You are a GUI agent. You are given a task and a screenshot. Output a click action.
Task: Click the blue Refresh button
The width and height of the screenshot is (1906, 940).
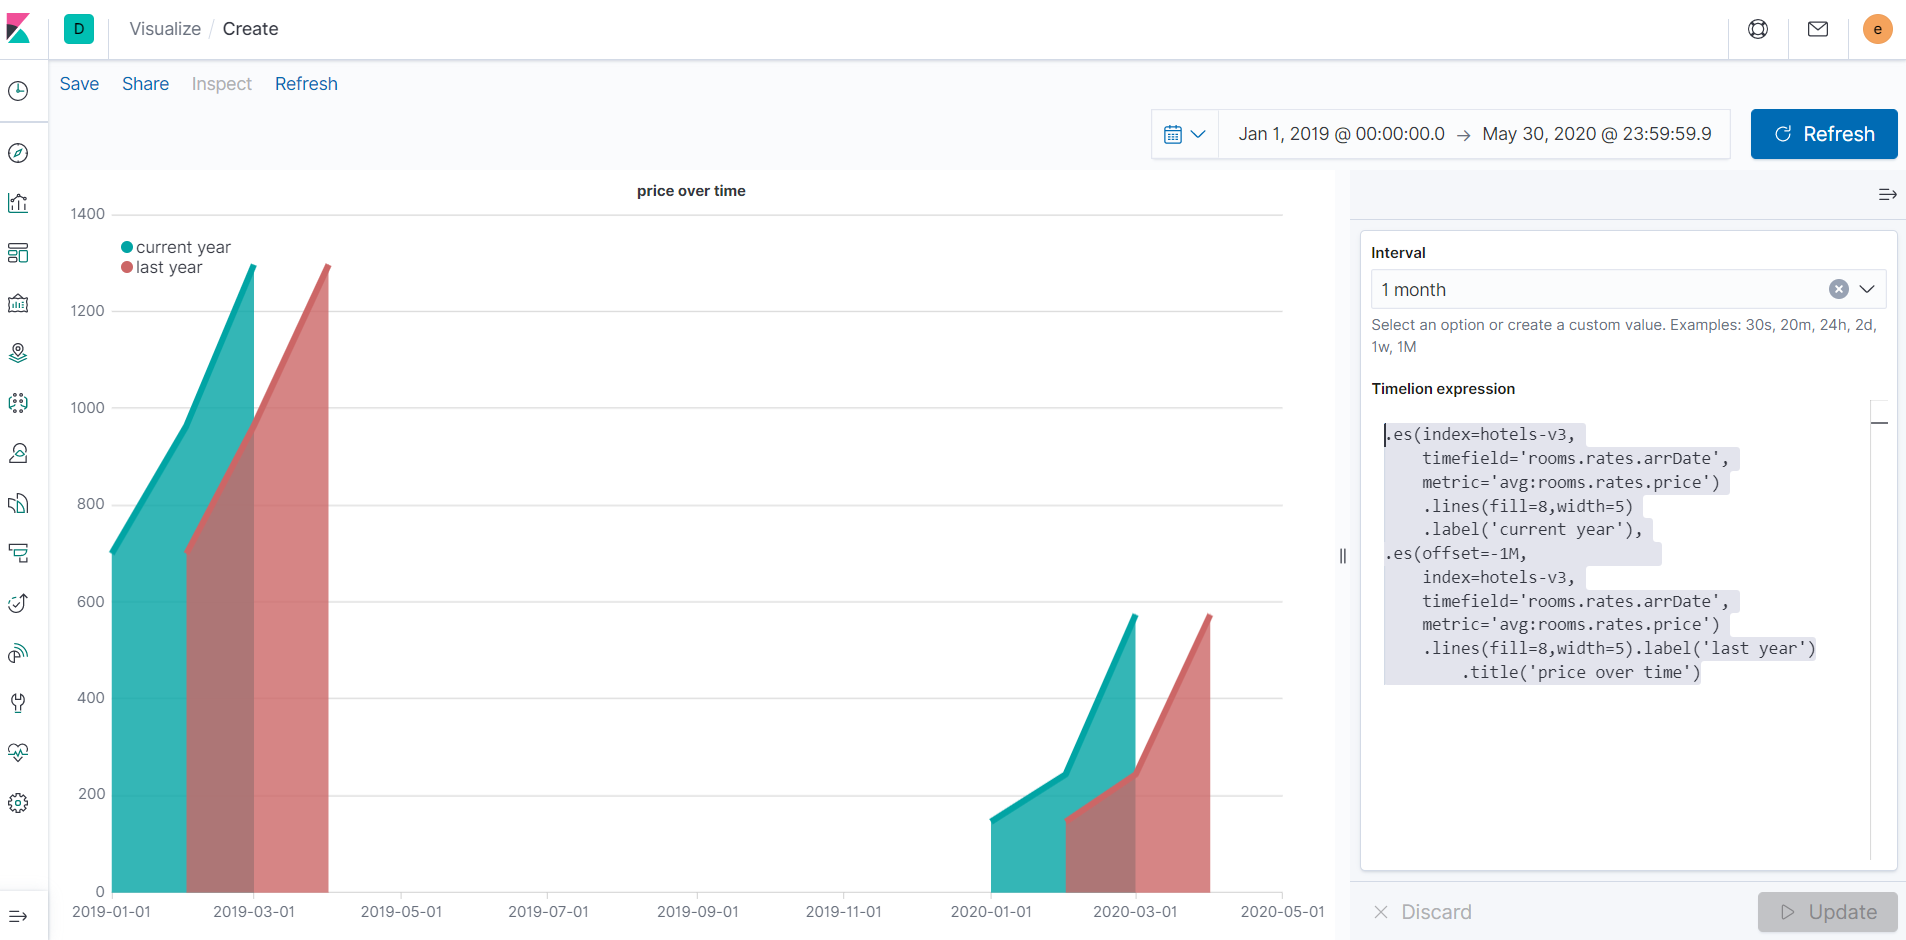point(1824,134)
